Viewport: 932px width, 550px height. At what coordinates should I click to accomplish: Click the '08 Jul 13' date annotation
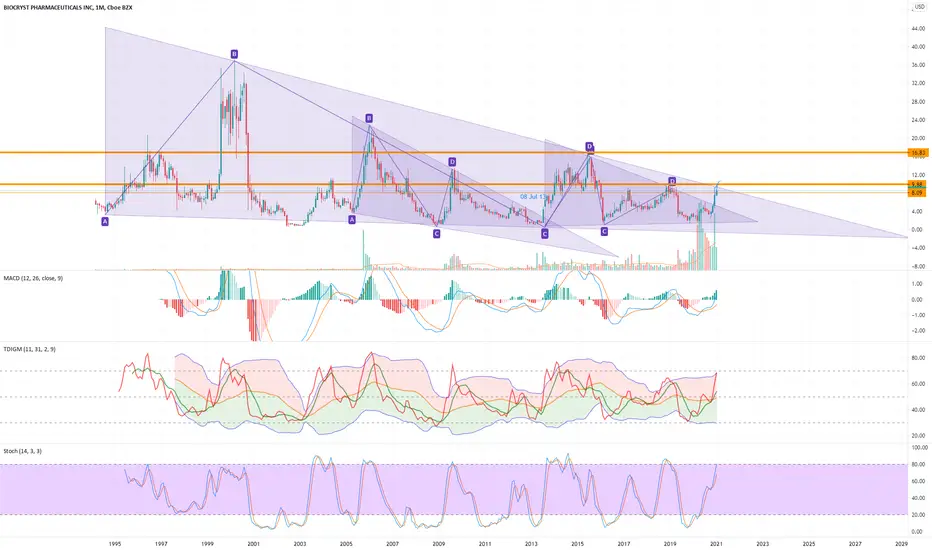531,196
